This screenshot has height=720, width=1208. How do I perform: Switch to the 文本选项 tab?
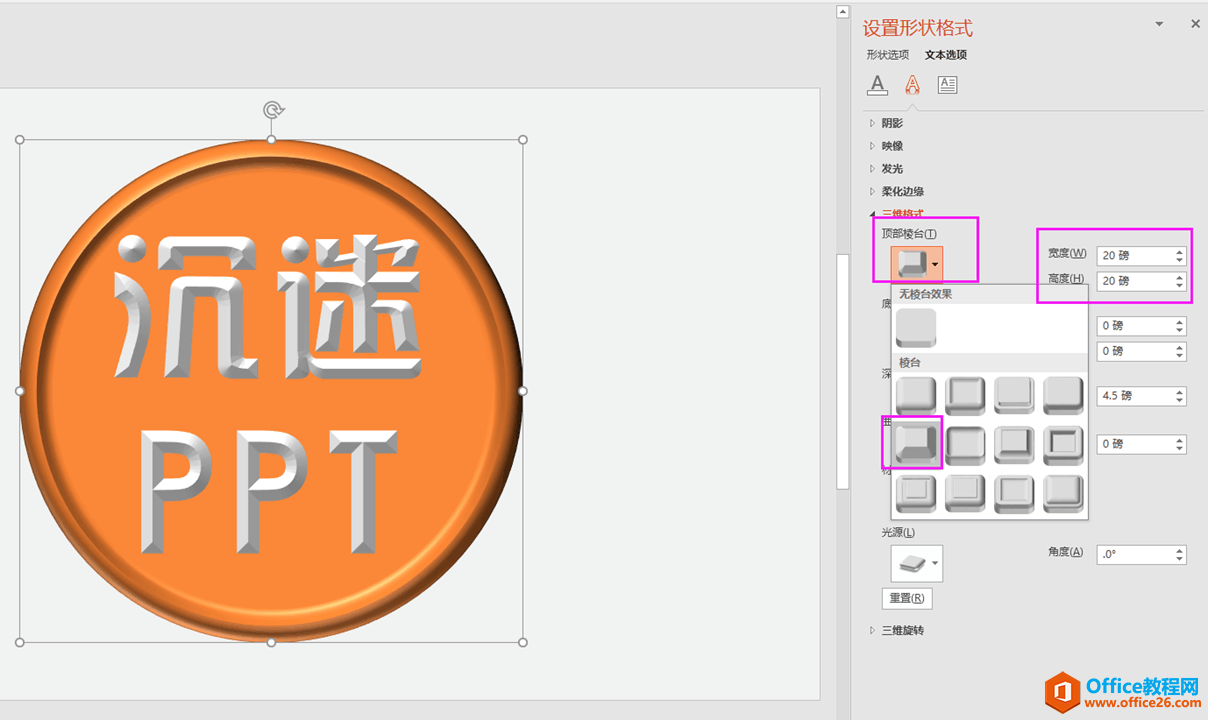945,55
